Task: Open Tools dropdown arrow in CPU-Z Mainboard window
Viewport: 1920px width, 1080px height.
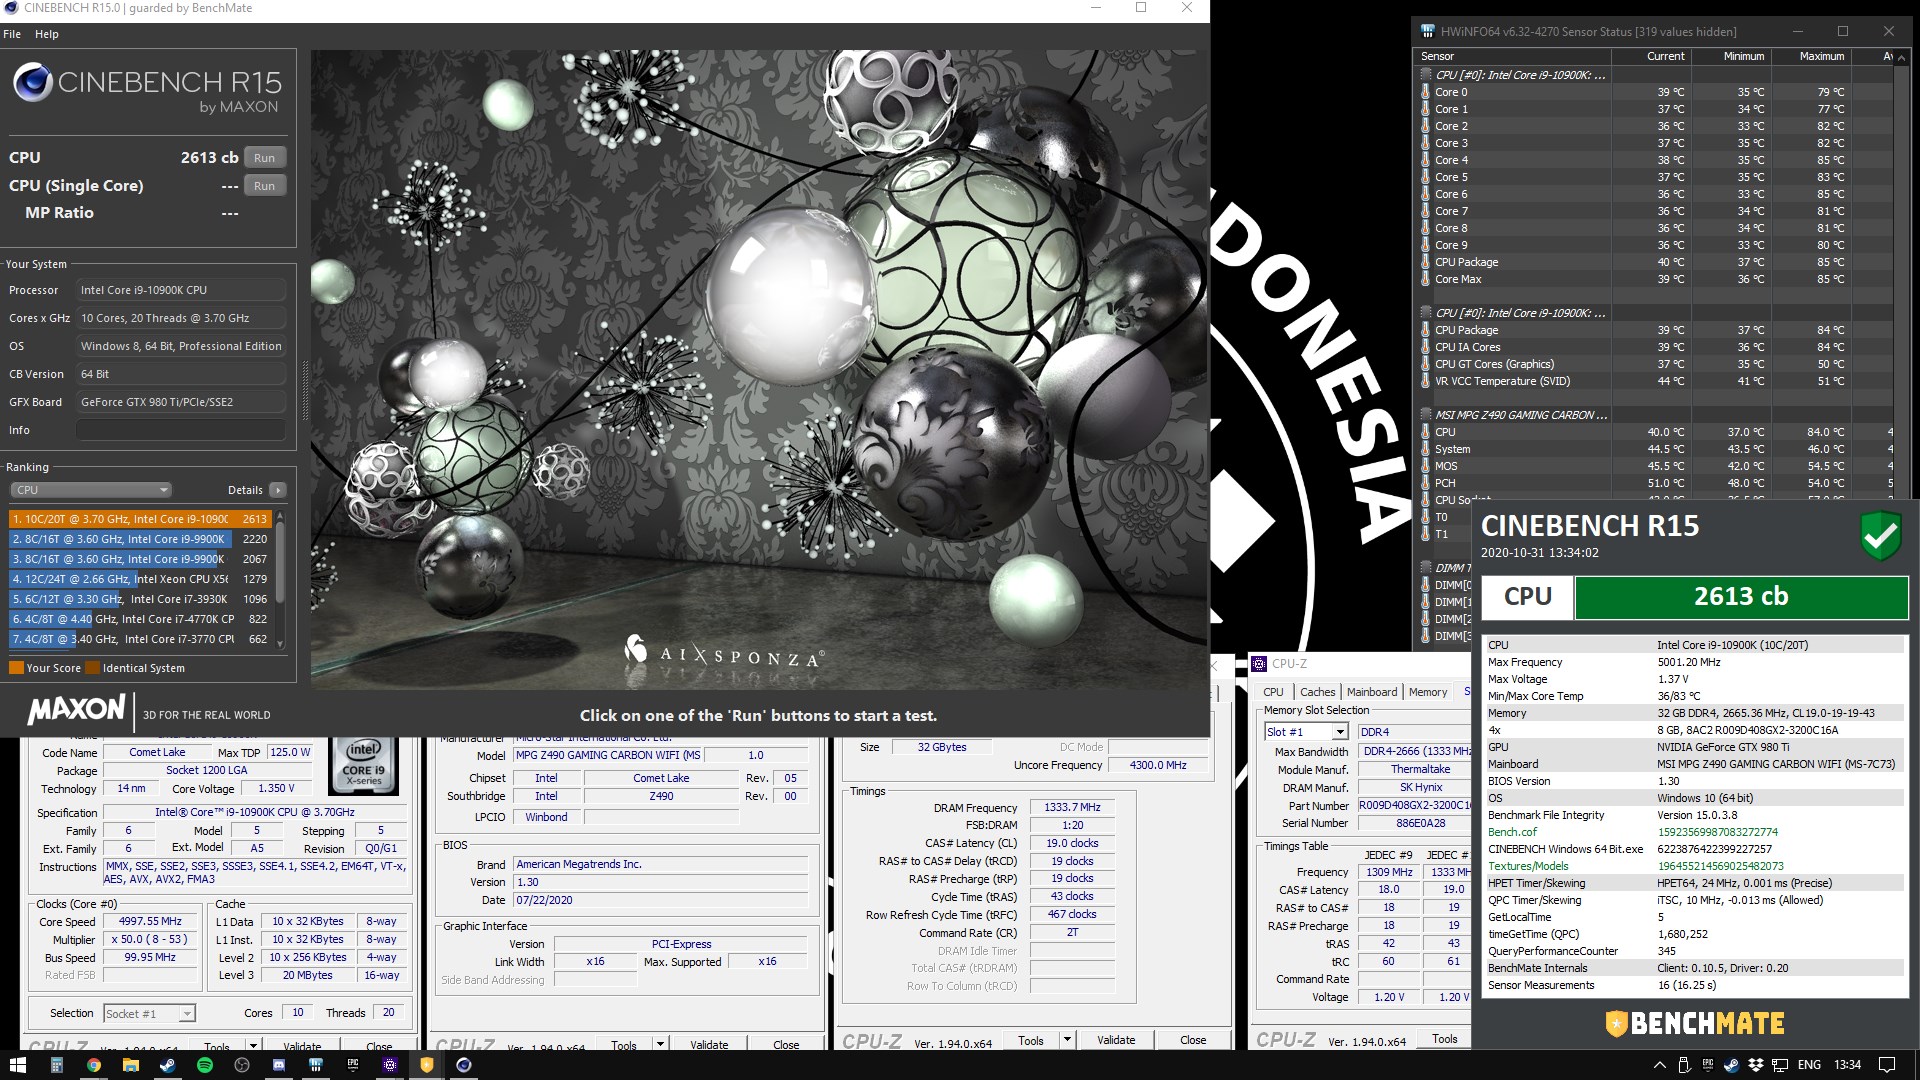Action: pyautogui.click(x=660, y=1044)
